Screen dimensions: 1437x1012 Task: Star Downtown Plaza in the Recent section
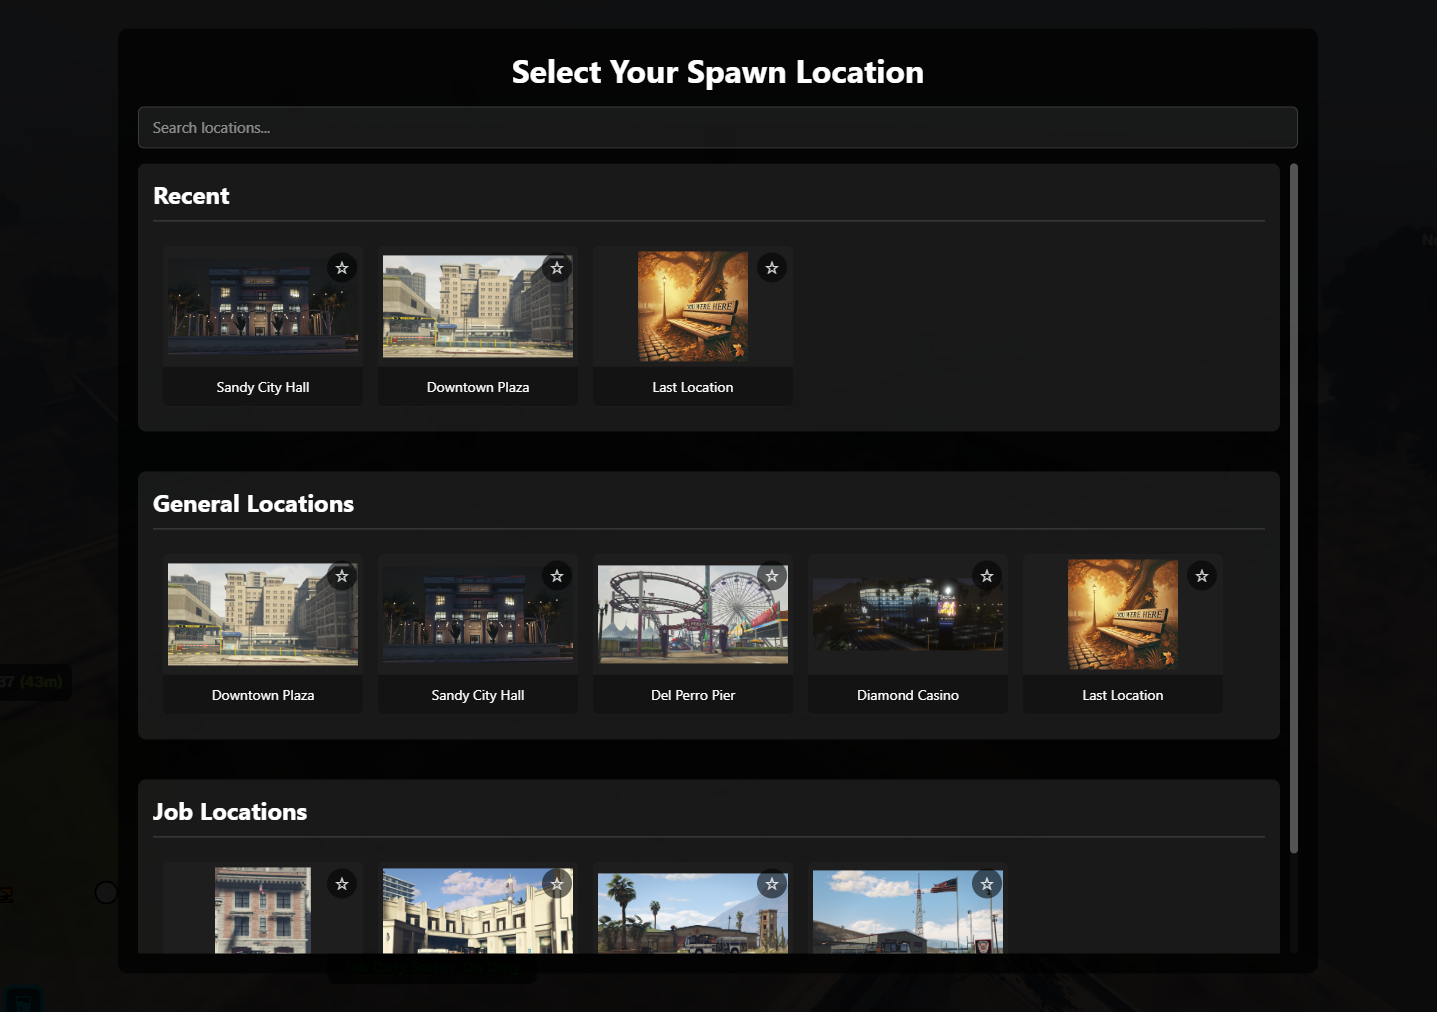click(x=557, y=268)
